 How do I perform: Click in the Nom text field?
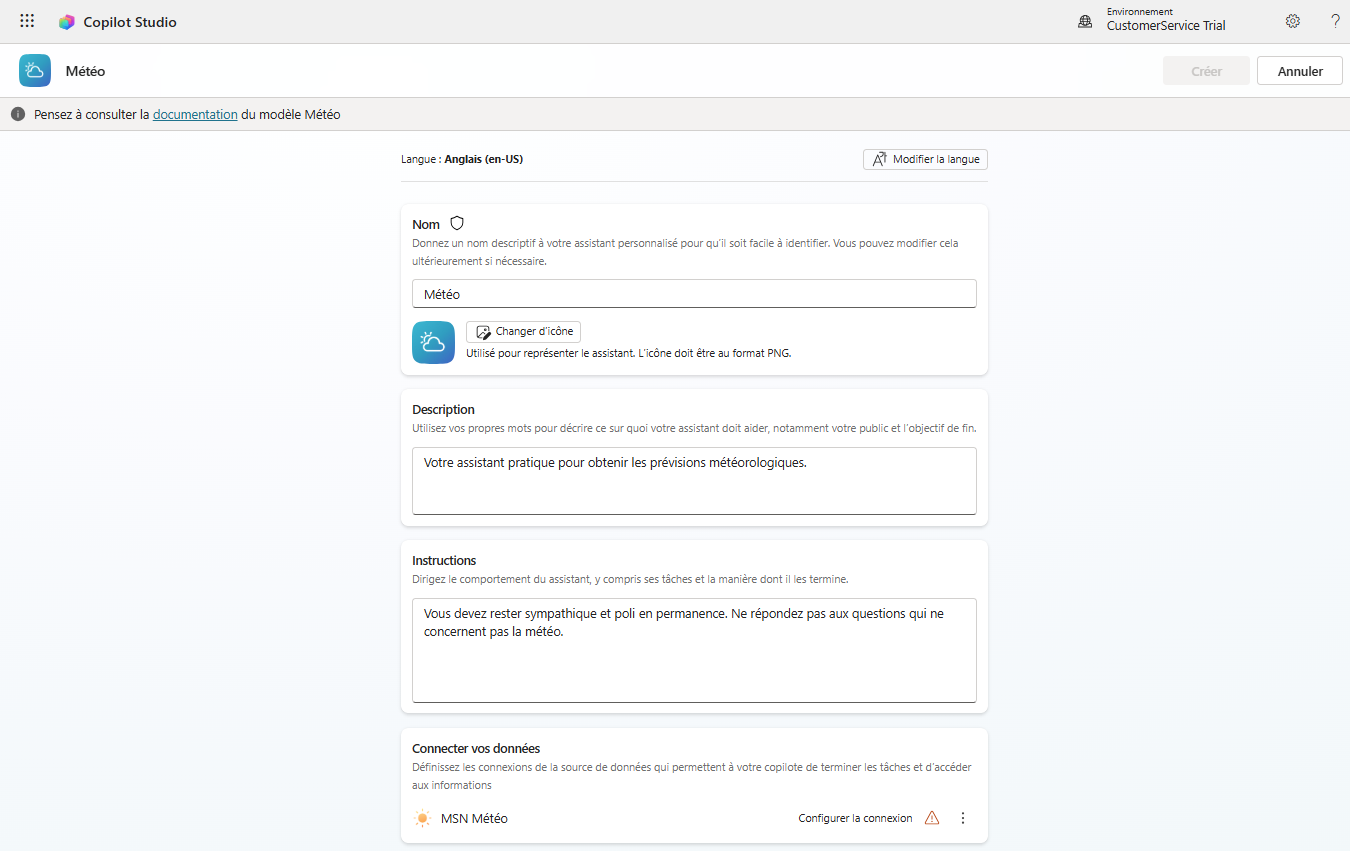pos(694,294)
